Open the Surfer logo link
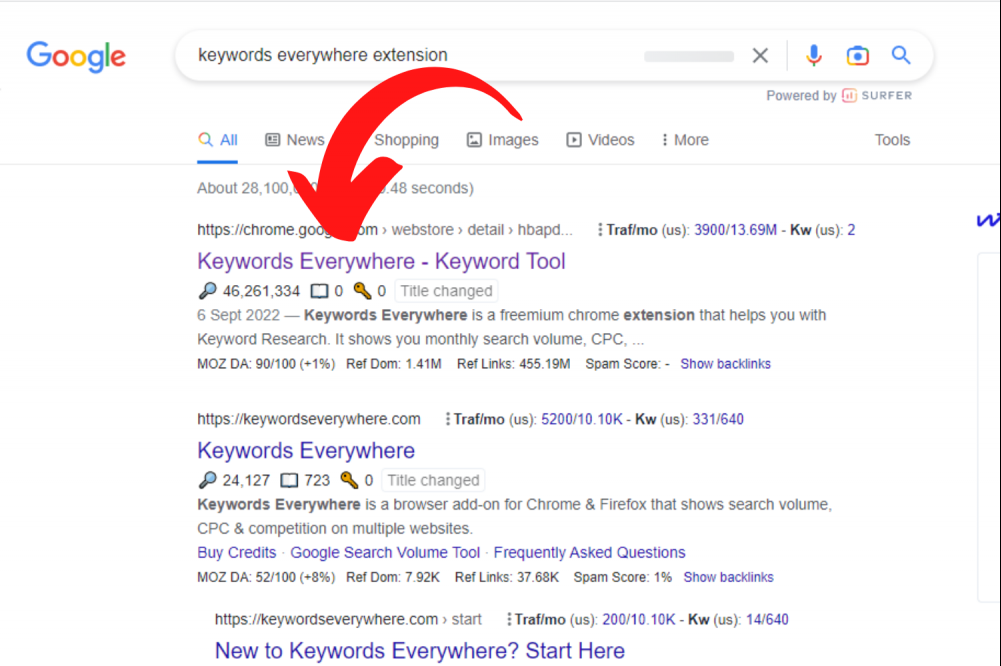This screenshot has width=1001, height=666. tap(877, 96)
